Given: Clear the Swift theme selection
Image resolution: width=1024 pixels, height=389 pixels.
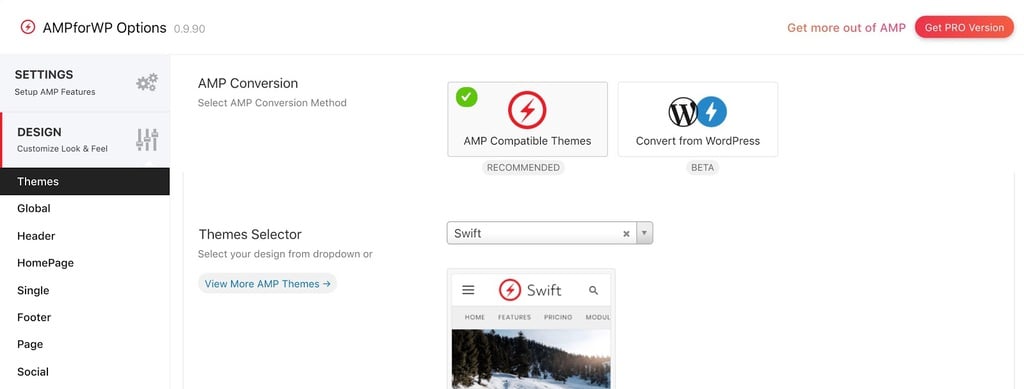Looking at the screenshot, I should 626,234.
